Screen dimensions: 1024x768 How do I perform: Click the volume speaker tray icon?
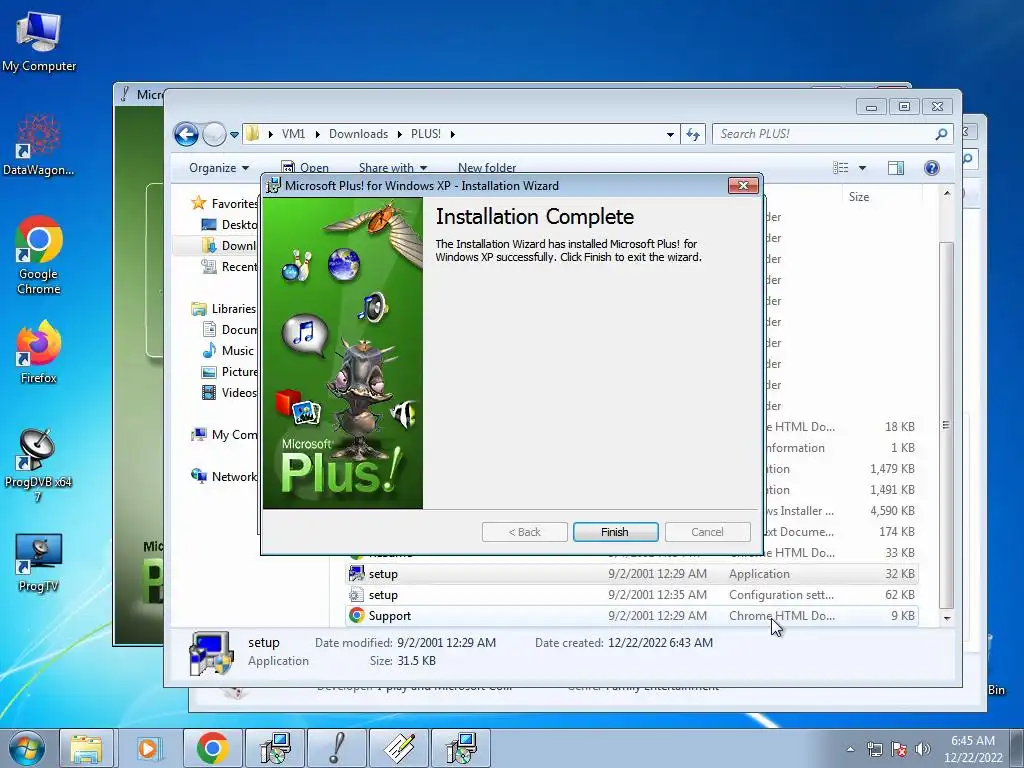click(923, 749)
